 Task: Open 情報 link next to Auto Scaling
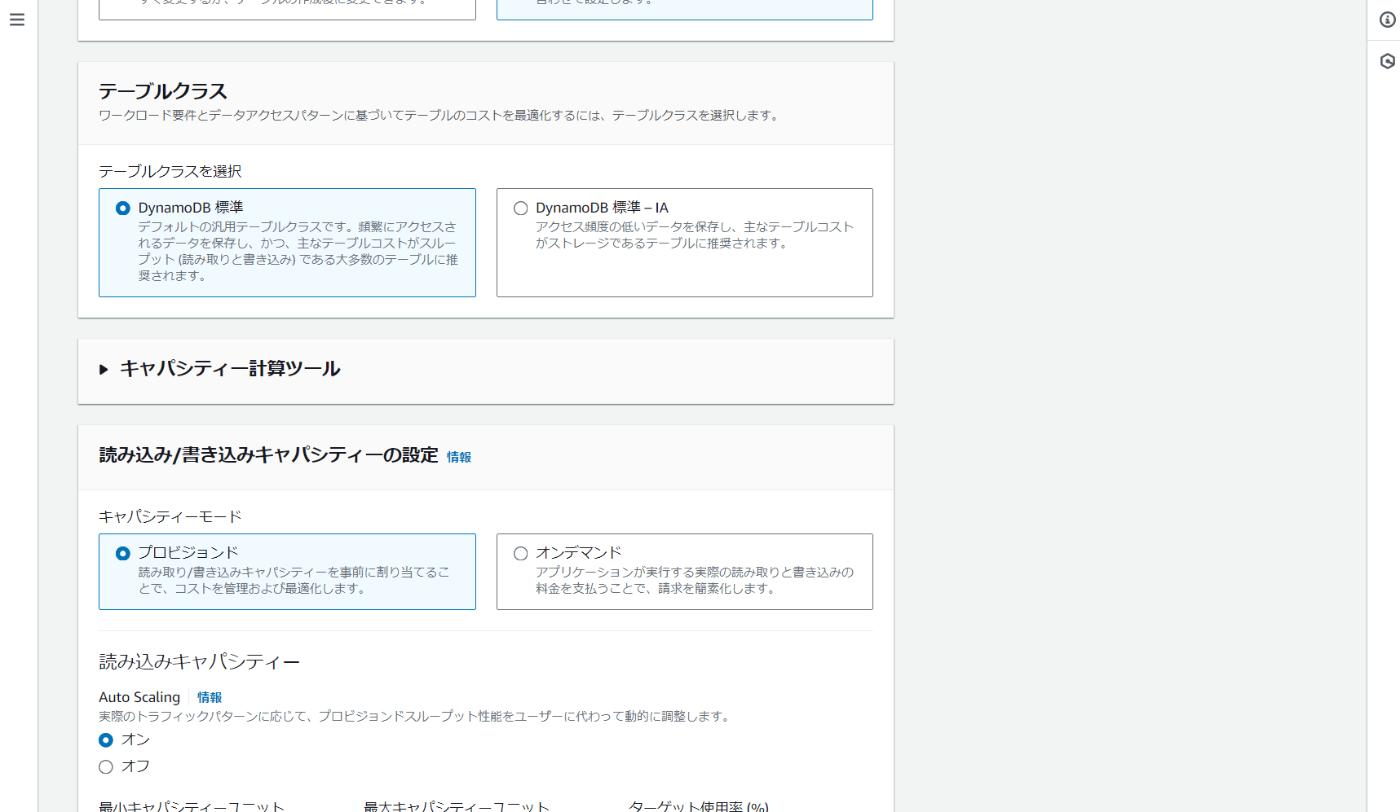(209, 697)
